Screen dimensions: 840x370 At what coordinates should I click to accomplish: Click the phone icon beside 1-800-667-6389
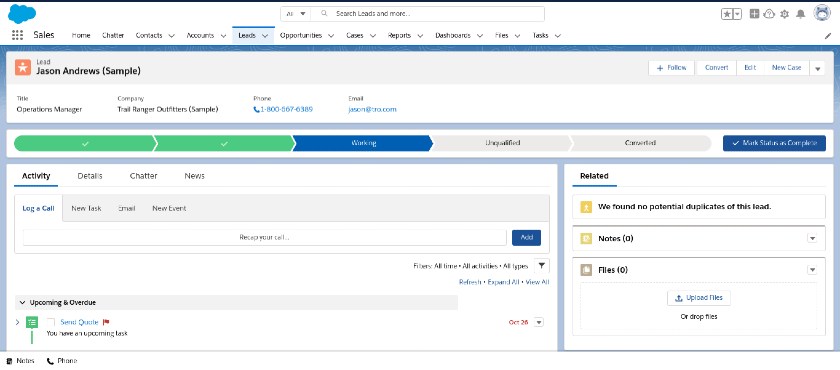click(x=257, y=109)
